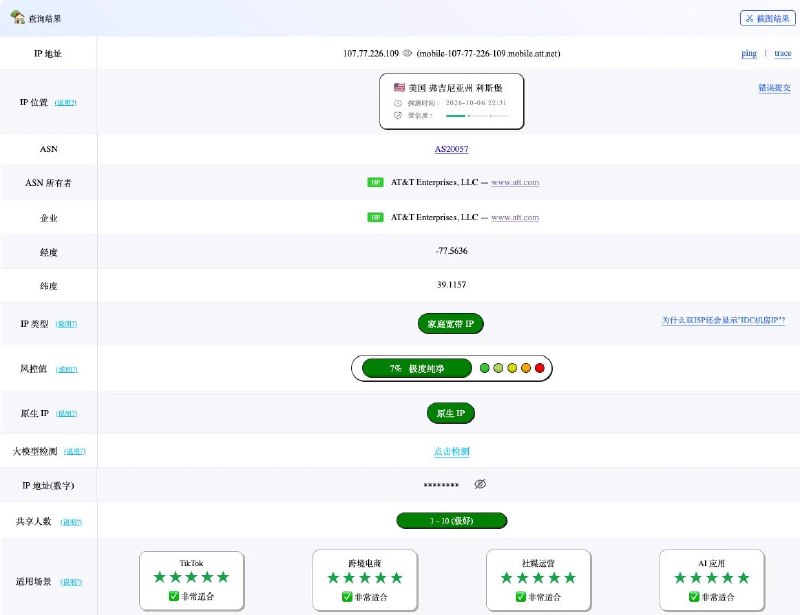Open the 为什么双ISP还会显示"IDC机房IP" link
Viewport: 800px width, 615px height.
723,320
